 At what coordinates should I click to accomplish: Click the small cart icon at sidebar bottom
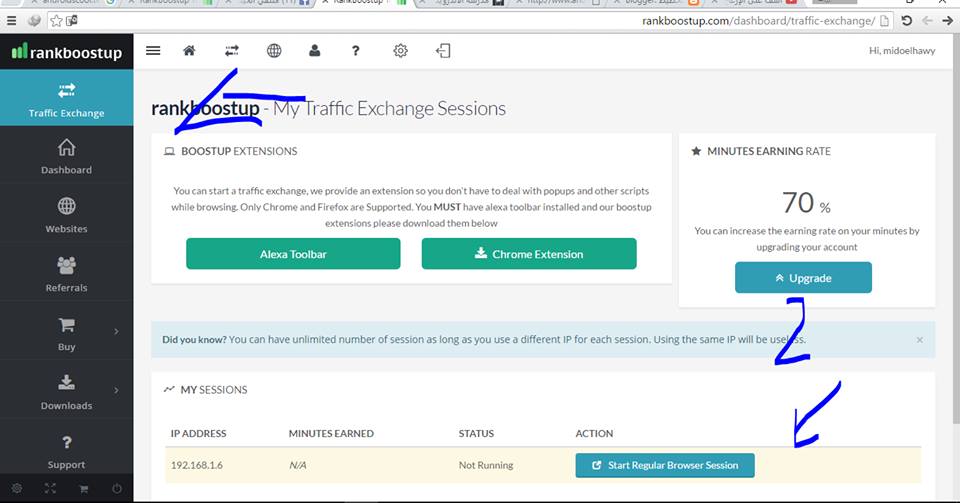coord(84,488)
